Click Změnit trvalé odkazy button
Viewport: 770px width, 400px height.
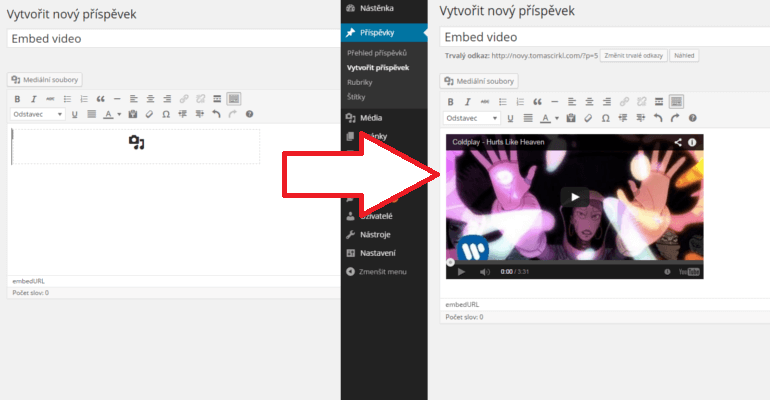[633, 56]
